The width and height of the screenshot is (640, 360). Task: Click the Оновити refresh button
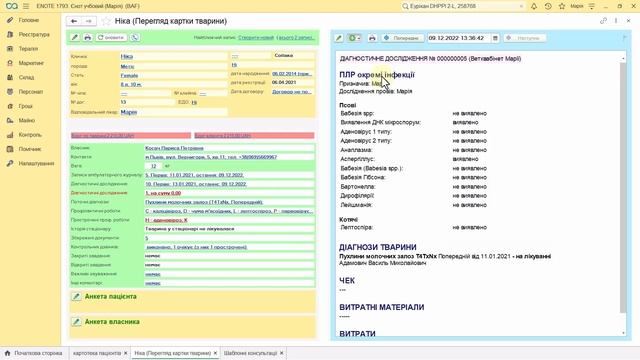pos(111,38)
